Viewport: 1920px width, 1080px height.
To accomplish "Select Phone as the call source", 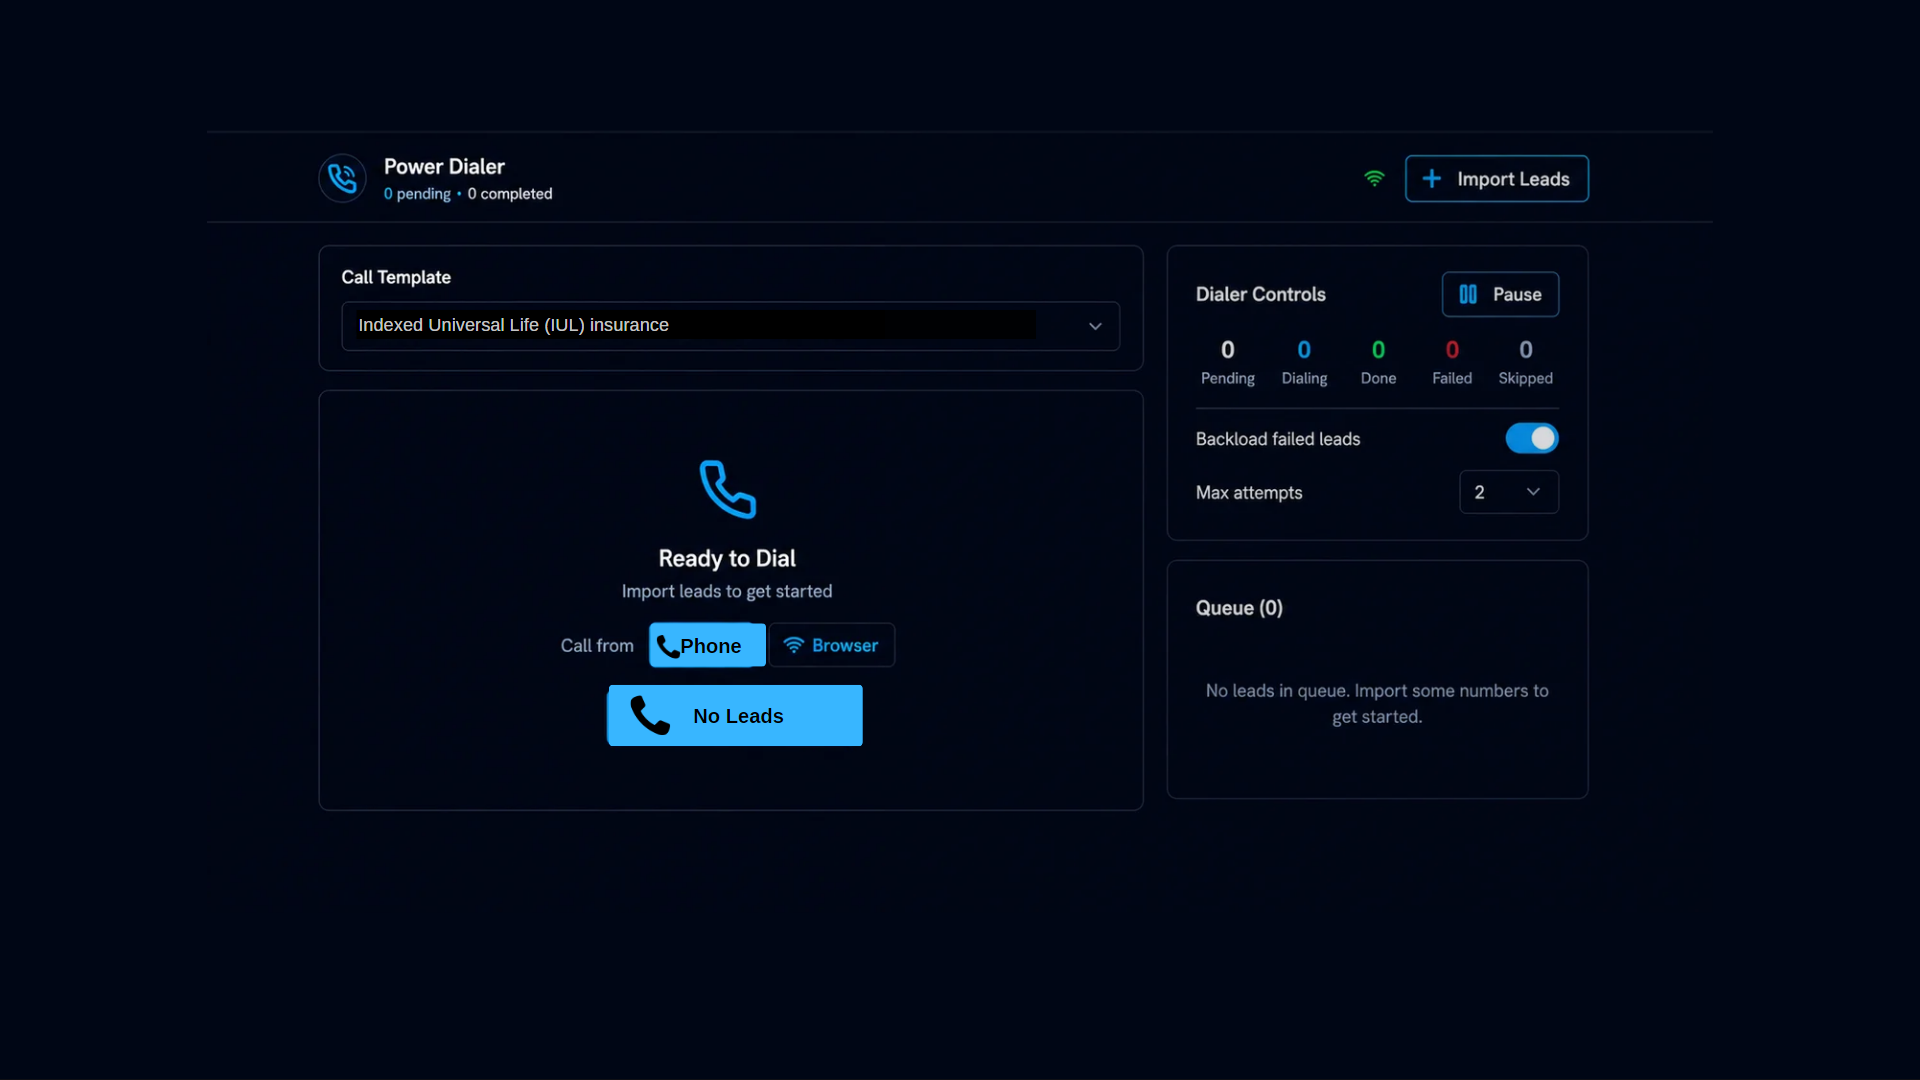I will tap(707, 645).
